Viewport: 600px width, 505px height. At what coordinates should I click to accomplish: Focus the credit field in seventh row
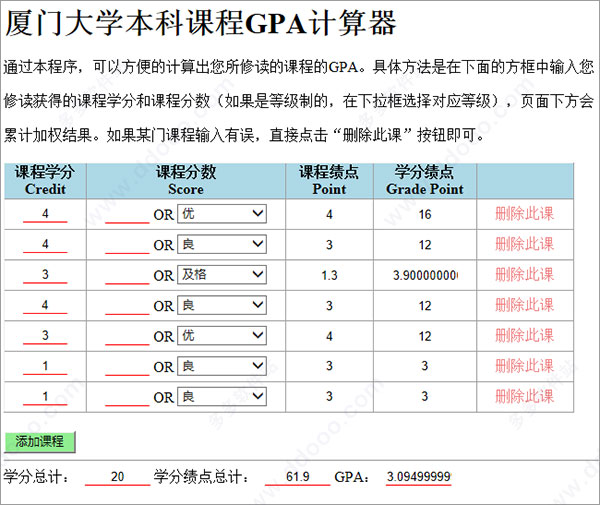coord(45,397)
